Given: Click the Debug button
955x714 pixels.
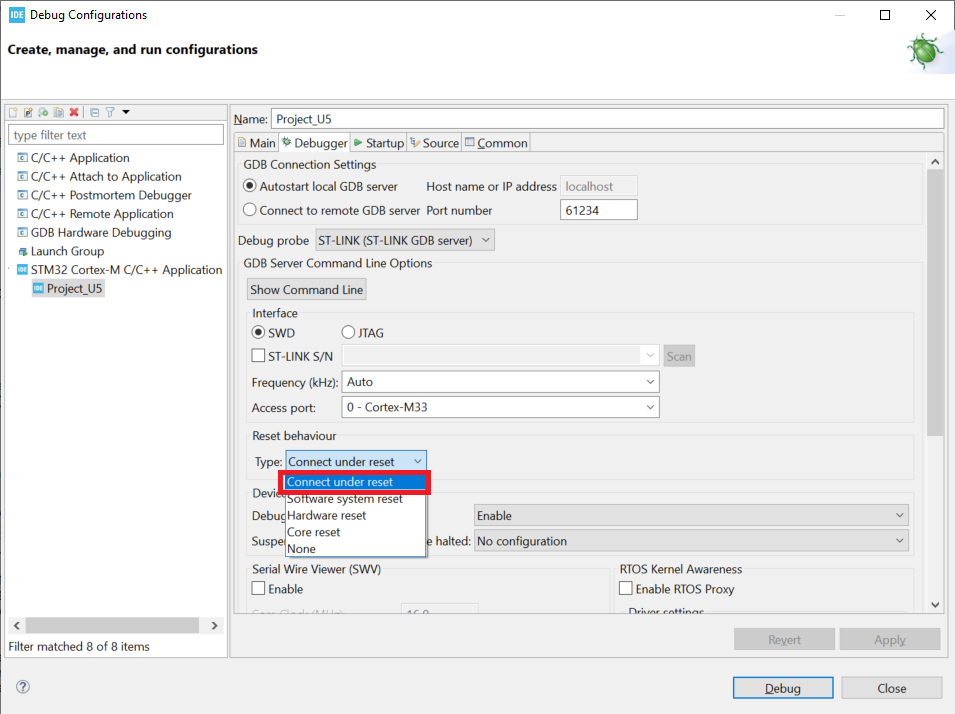Looking at the screenshot, I should (x=783, y=688).
